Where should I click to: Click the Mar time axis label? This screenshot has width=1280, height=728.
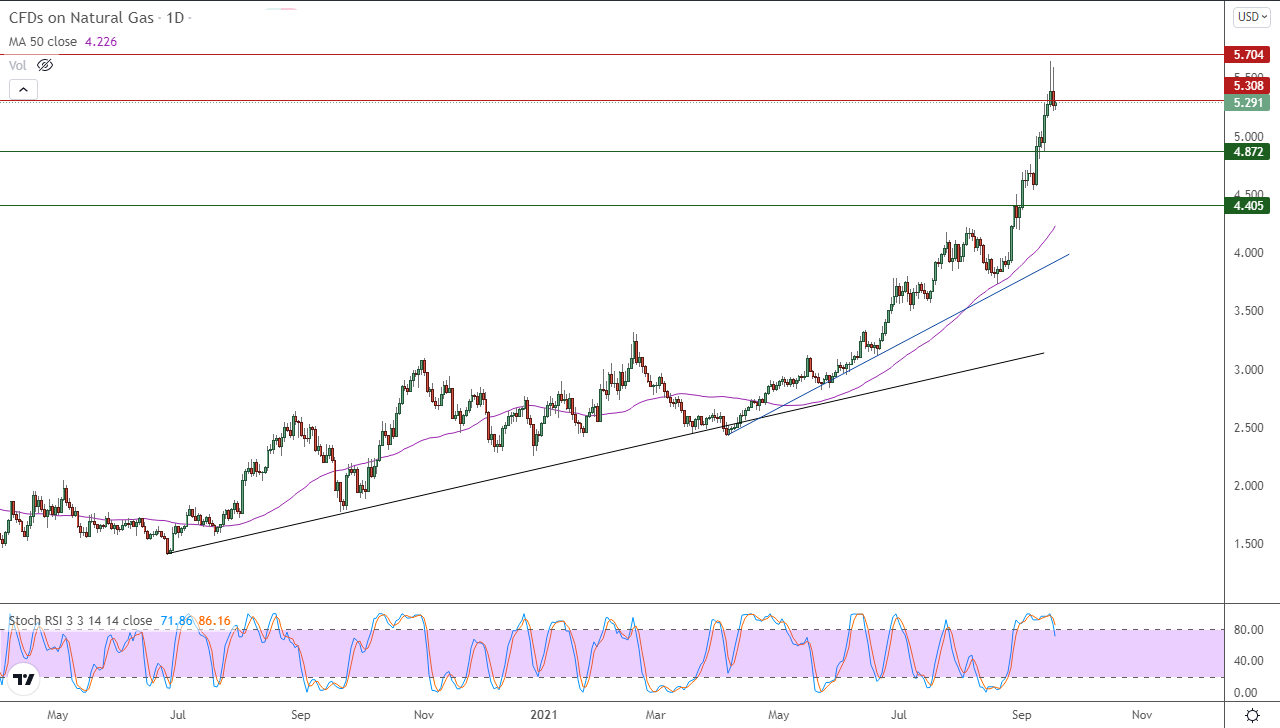656,715
